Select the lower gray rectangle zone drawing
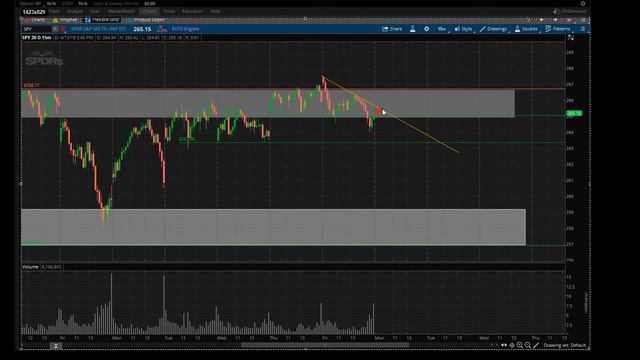 (273, 227)
